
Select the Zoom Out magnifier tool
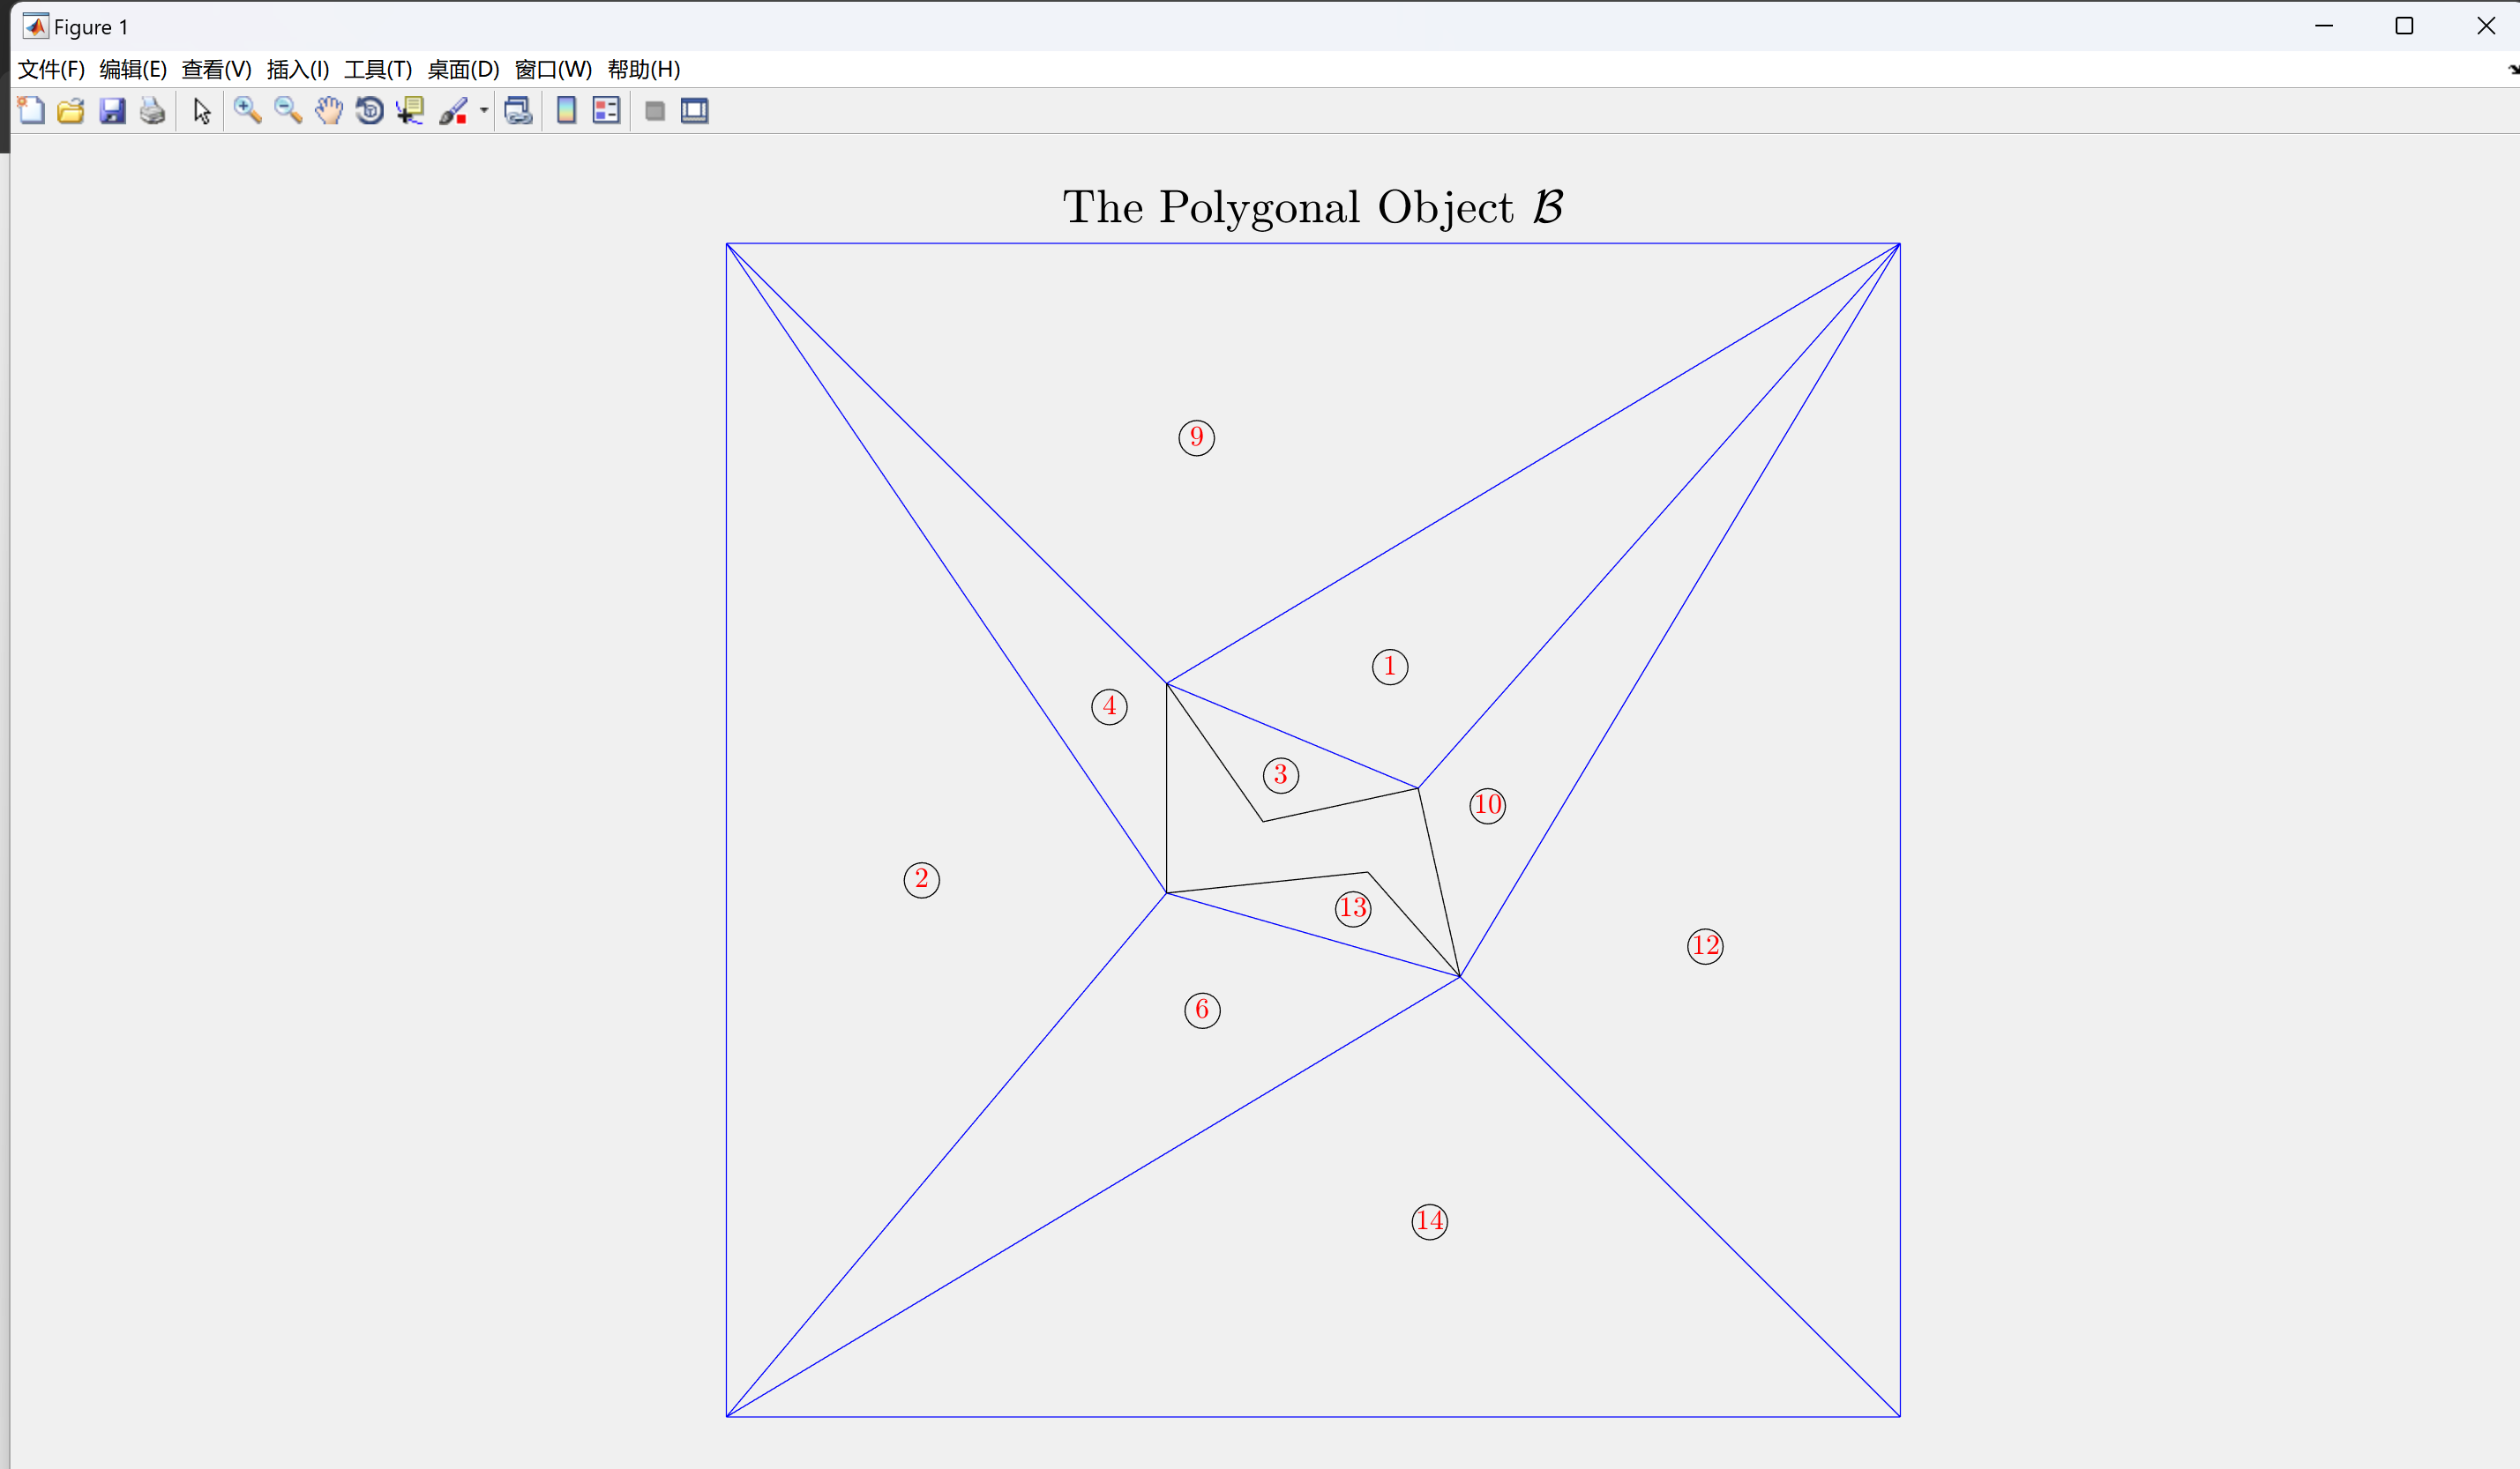(x=288, y=111)
